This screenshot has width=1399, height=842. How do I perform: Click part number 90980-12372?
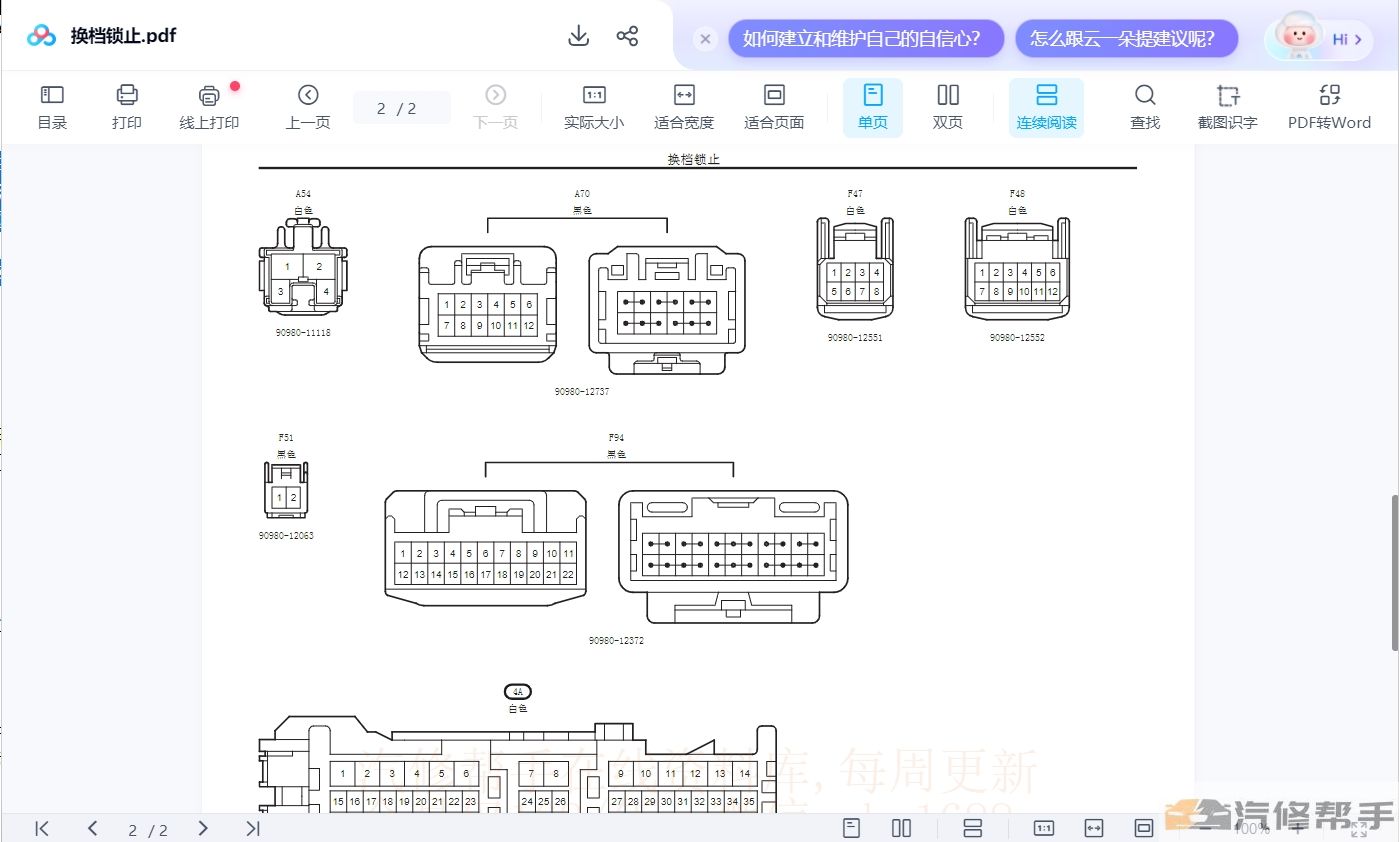tap(616, 640)
